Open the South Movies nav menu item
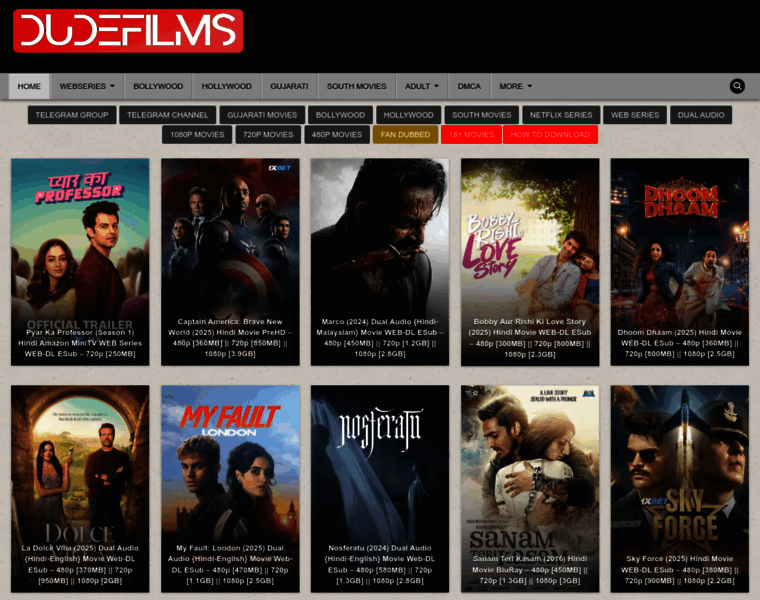The height and width of the screenshot is (600, 760). click(x=356, y=86)
